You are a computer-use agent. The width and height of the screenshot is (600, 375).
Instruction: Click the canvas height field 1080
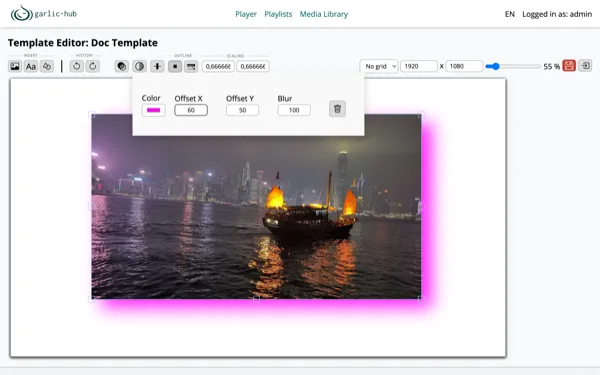[x=464, y=66]
